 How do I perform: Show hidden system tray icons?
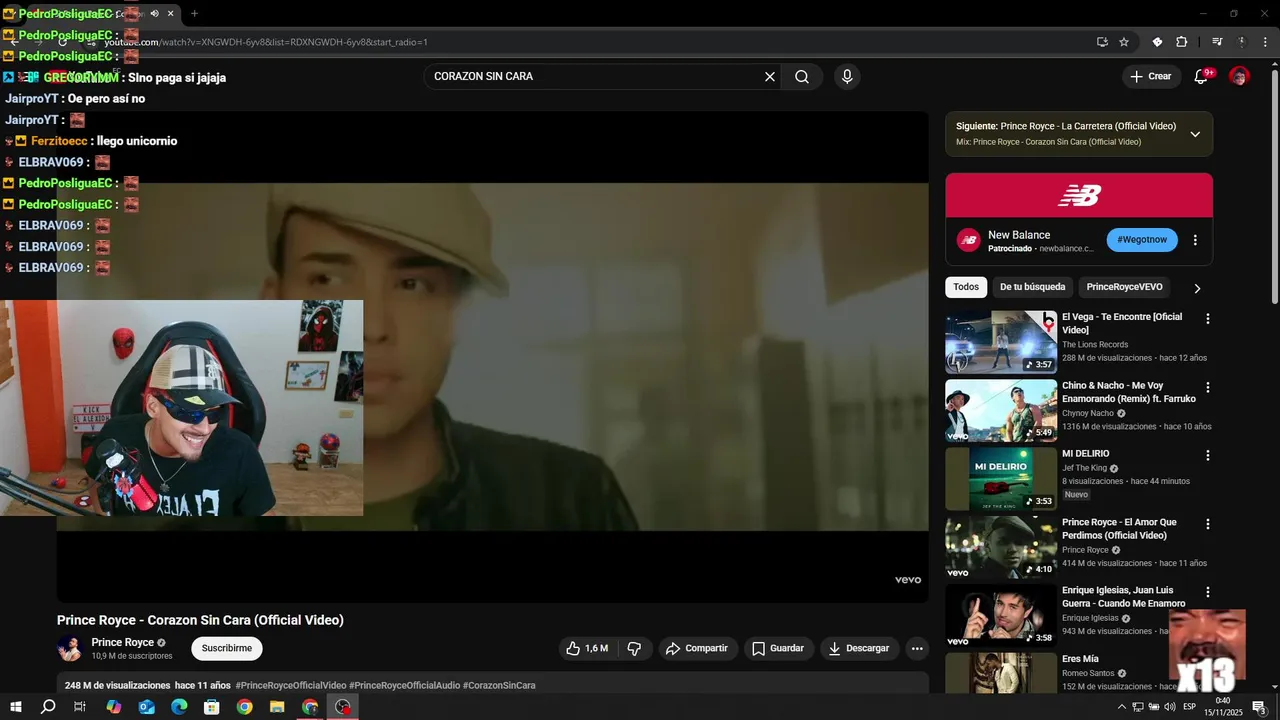pyautogui.click(x=1121, y=707)
